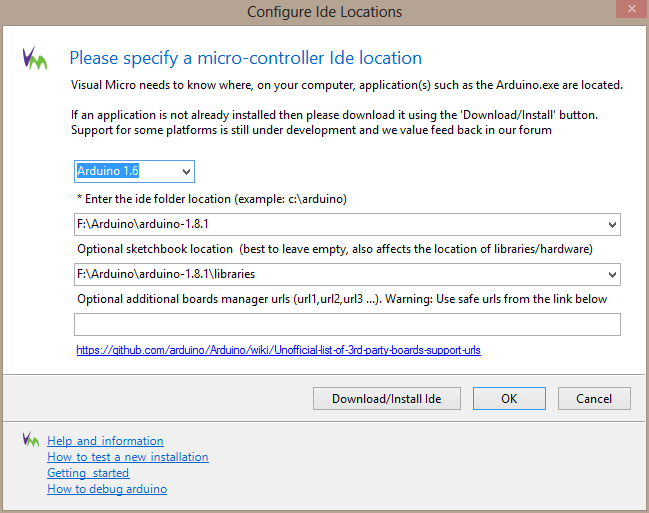Click inside the sketchbook location path field

tap(340, 274)
